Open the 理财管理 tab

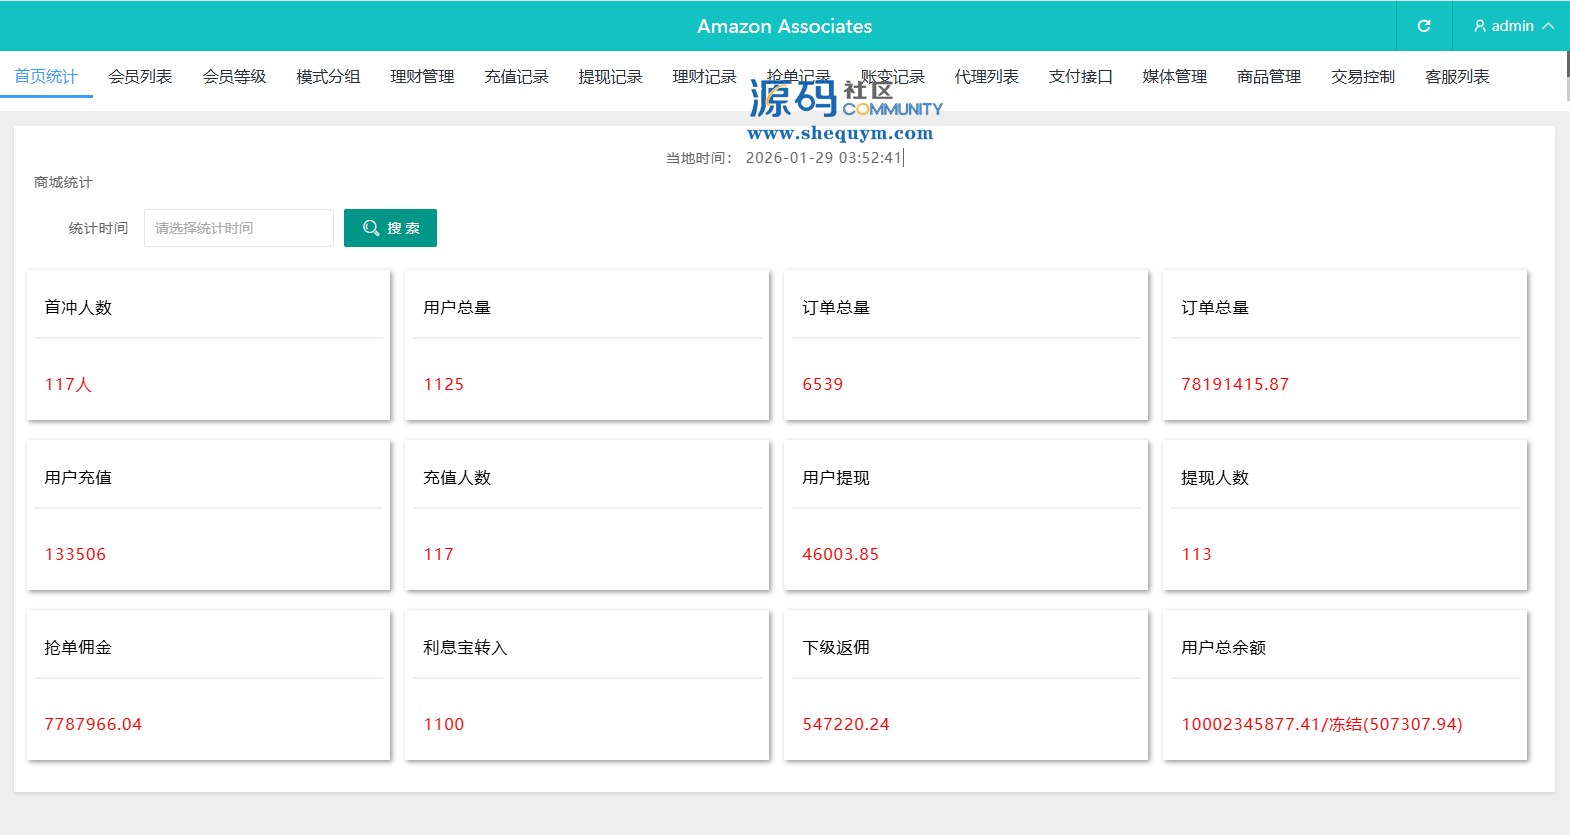[x=422, y=77]
